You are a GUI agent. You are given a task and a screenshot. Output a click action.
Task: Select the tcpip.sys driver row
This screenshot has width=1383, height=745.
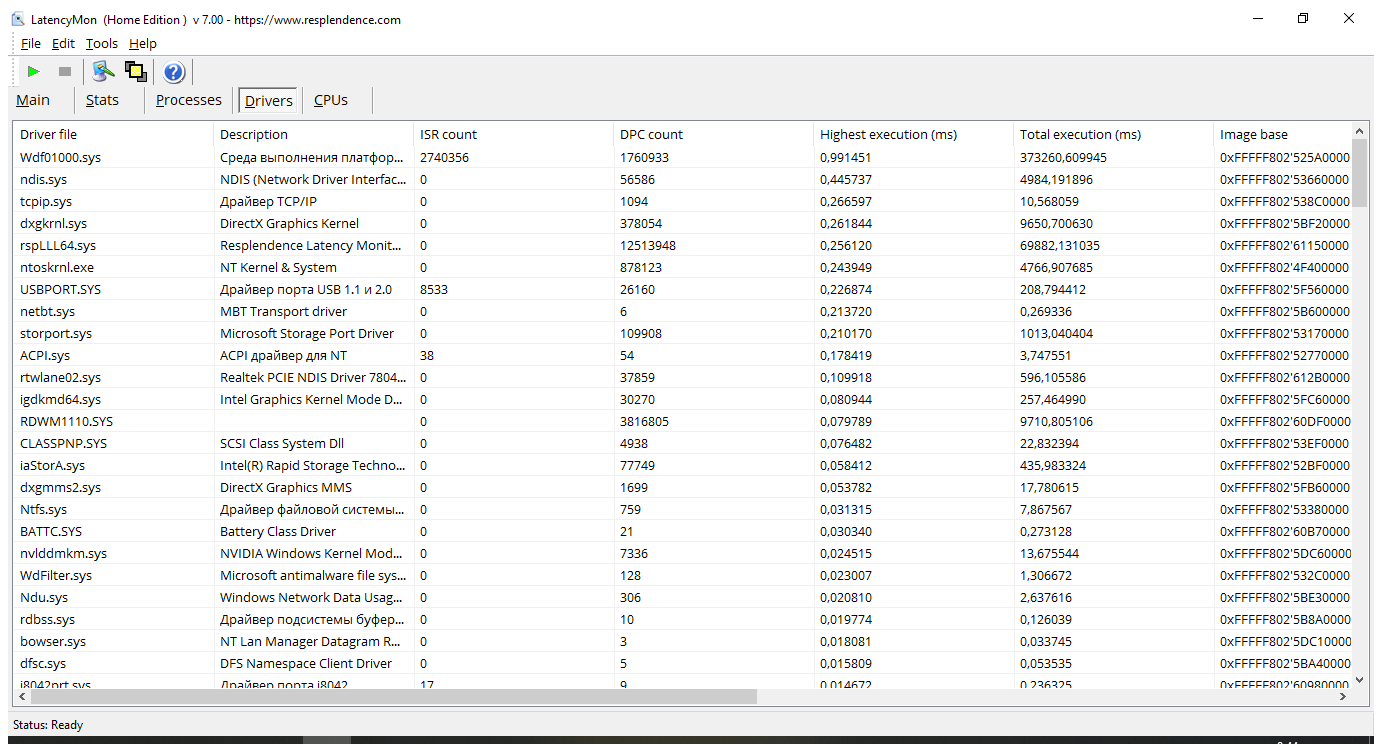(x=682, y=201)
